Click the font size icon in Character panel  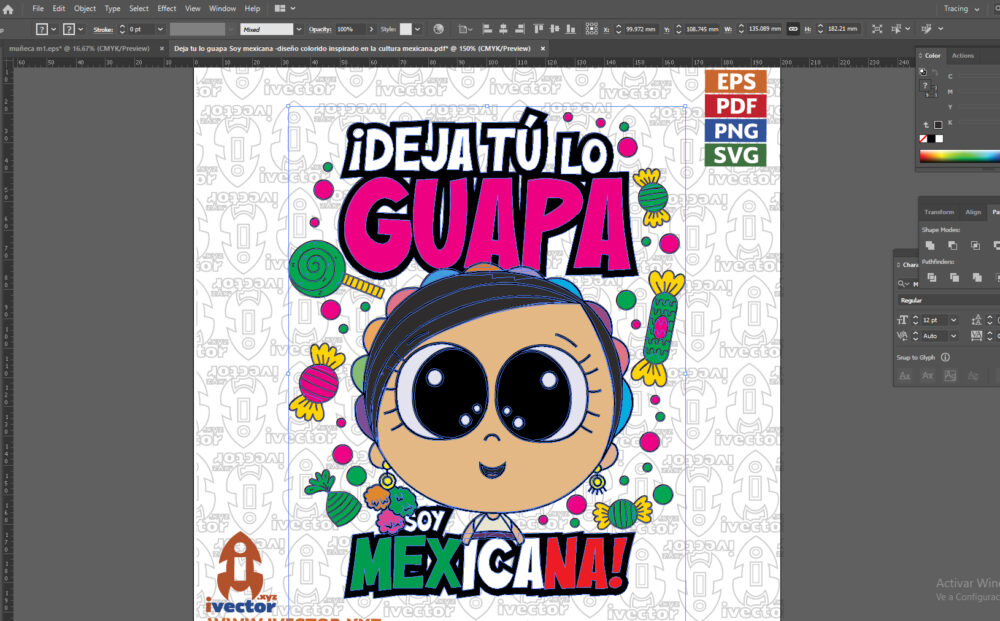tap(902, 320)
